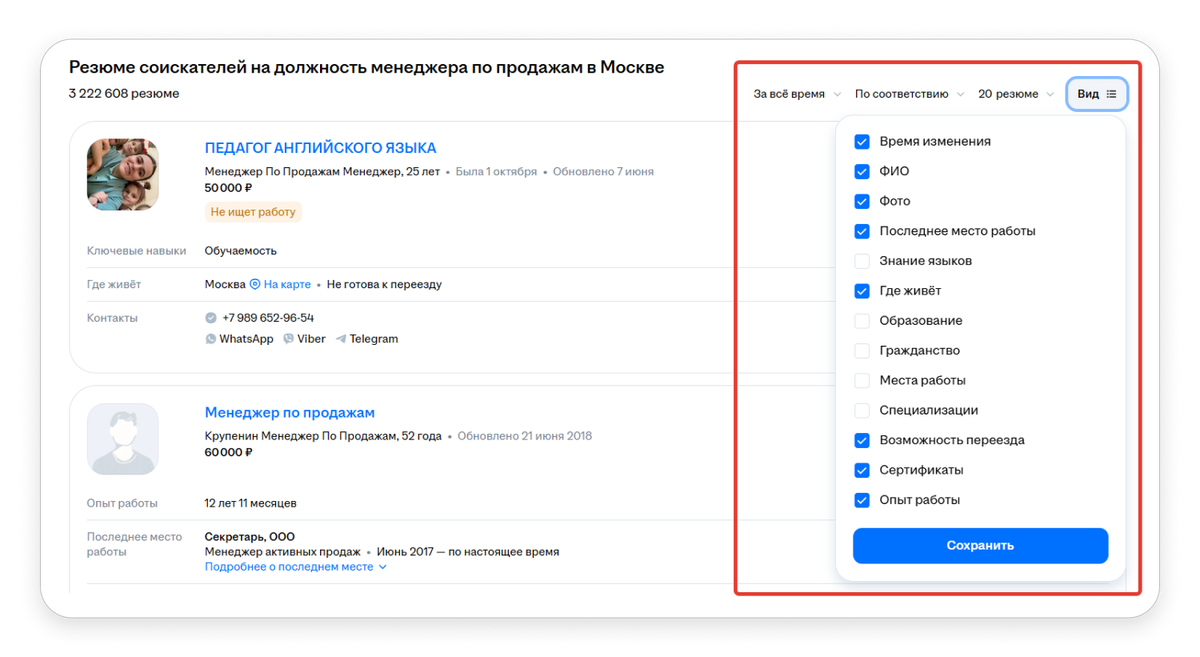The image size is (1200, 657).
Task: Open the «20 резюме» per-page dropdown
Action: point(1009,93)
